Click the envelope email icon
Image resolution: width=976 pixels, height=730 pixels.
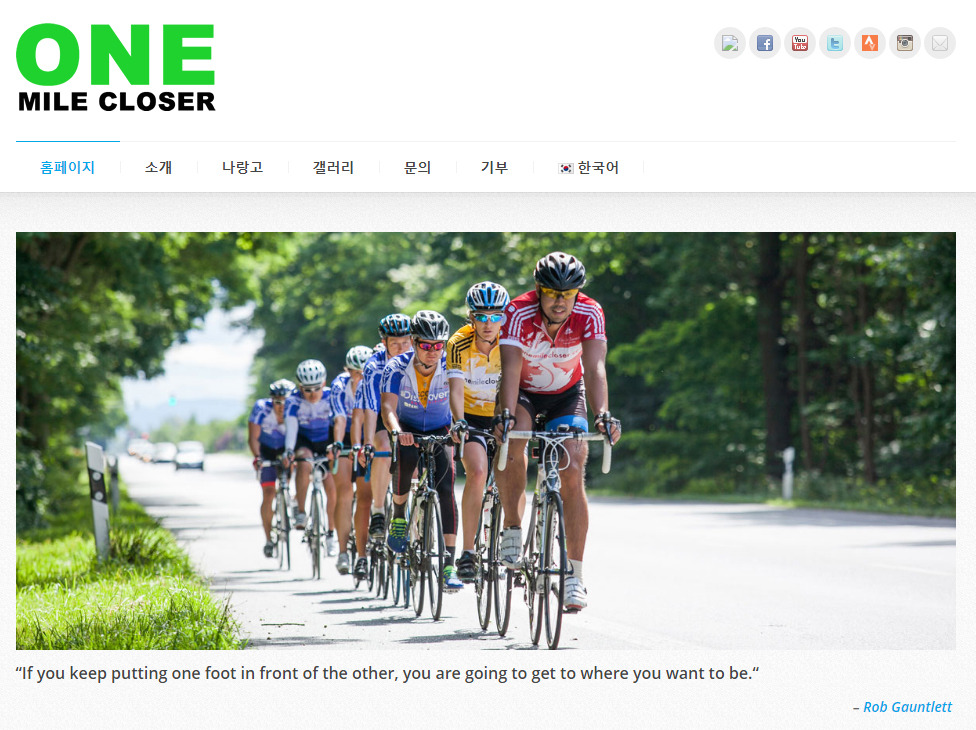coord(940,43)
